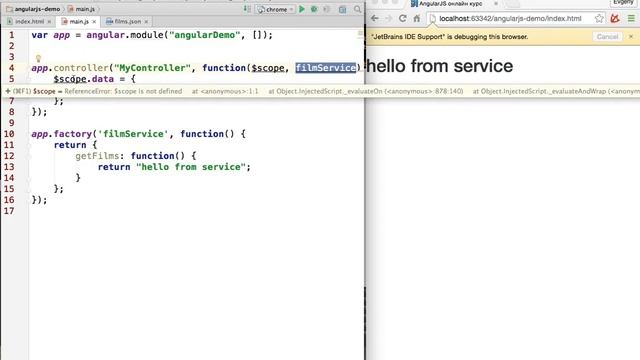Go forward in Chrome browser
Screen dimensions: 640x360
coord(389,18)
